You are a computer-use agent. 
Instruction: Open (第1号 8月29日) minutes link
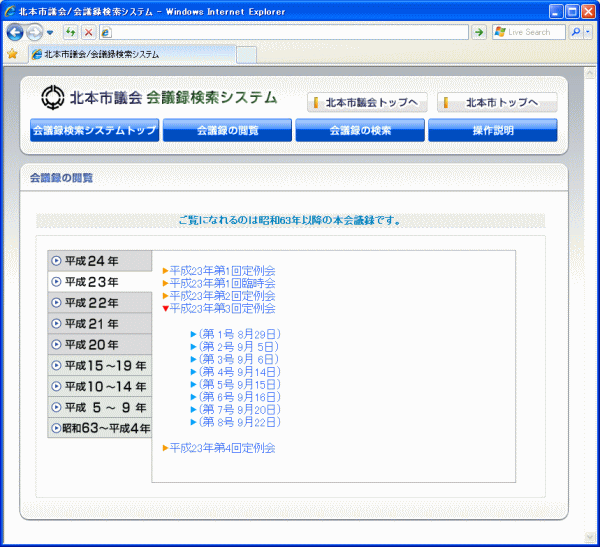click(240, 334)
